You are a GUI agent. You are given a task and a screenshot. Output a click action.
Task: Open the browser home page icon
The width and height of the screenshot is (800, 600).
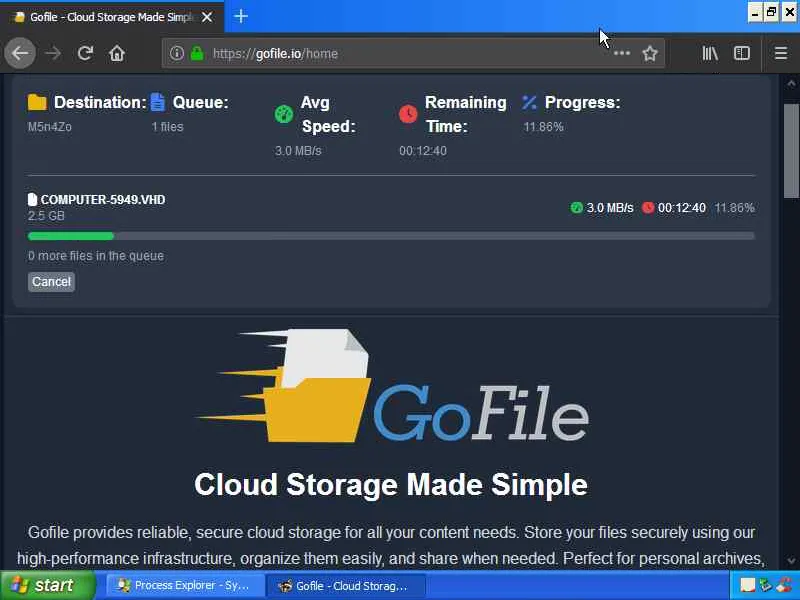(117, 53)
